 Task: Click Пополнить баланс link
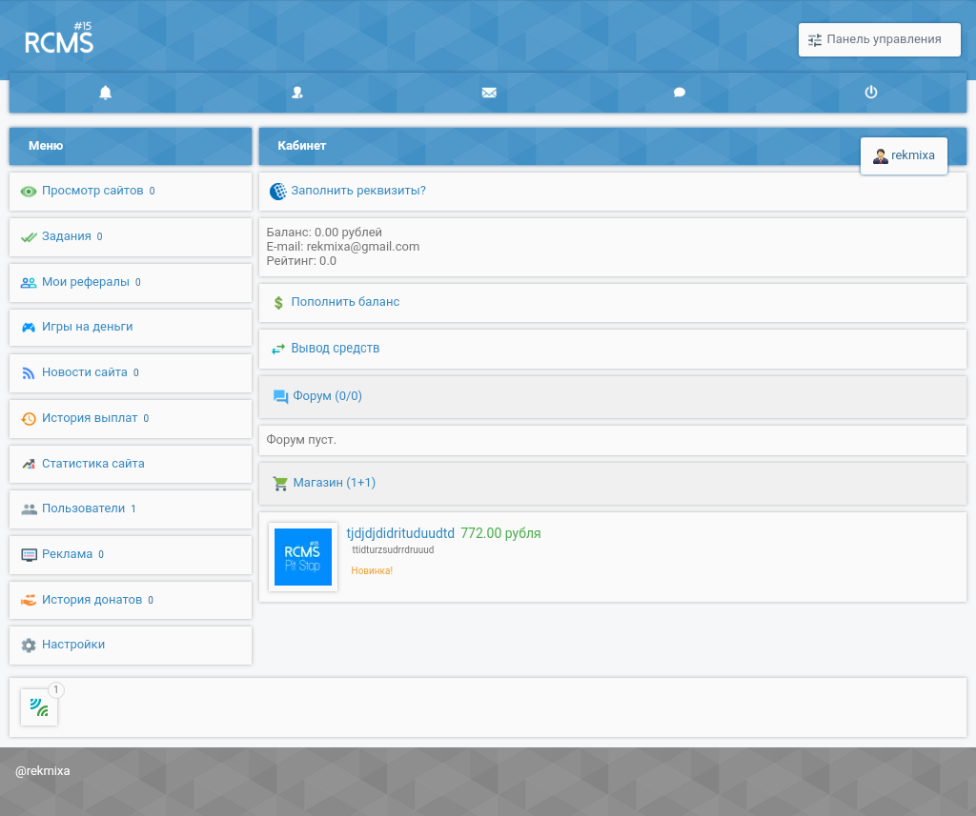click(x=345, y=302)
